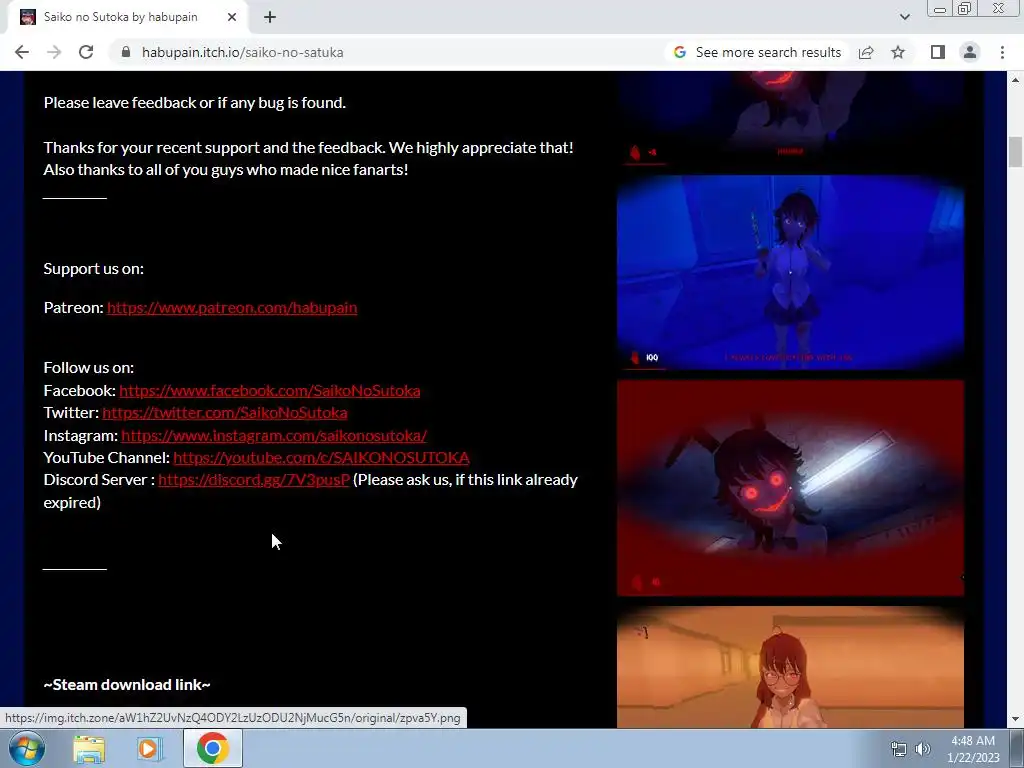1024x768 pixels.
Task: Open the volume speaker tray icon
Action: 922,749
